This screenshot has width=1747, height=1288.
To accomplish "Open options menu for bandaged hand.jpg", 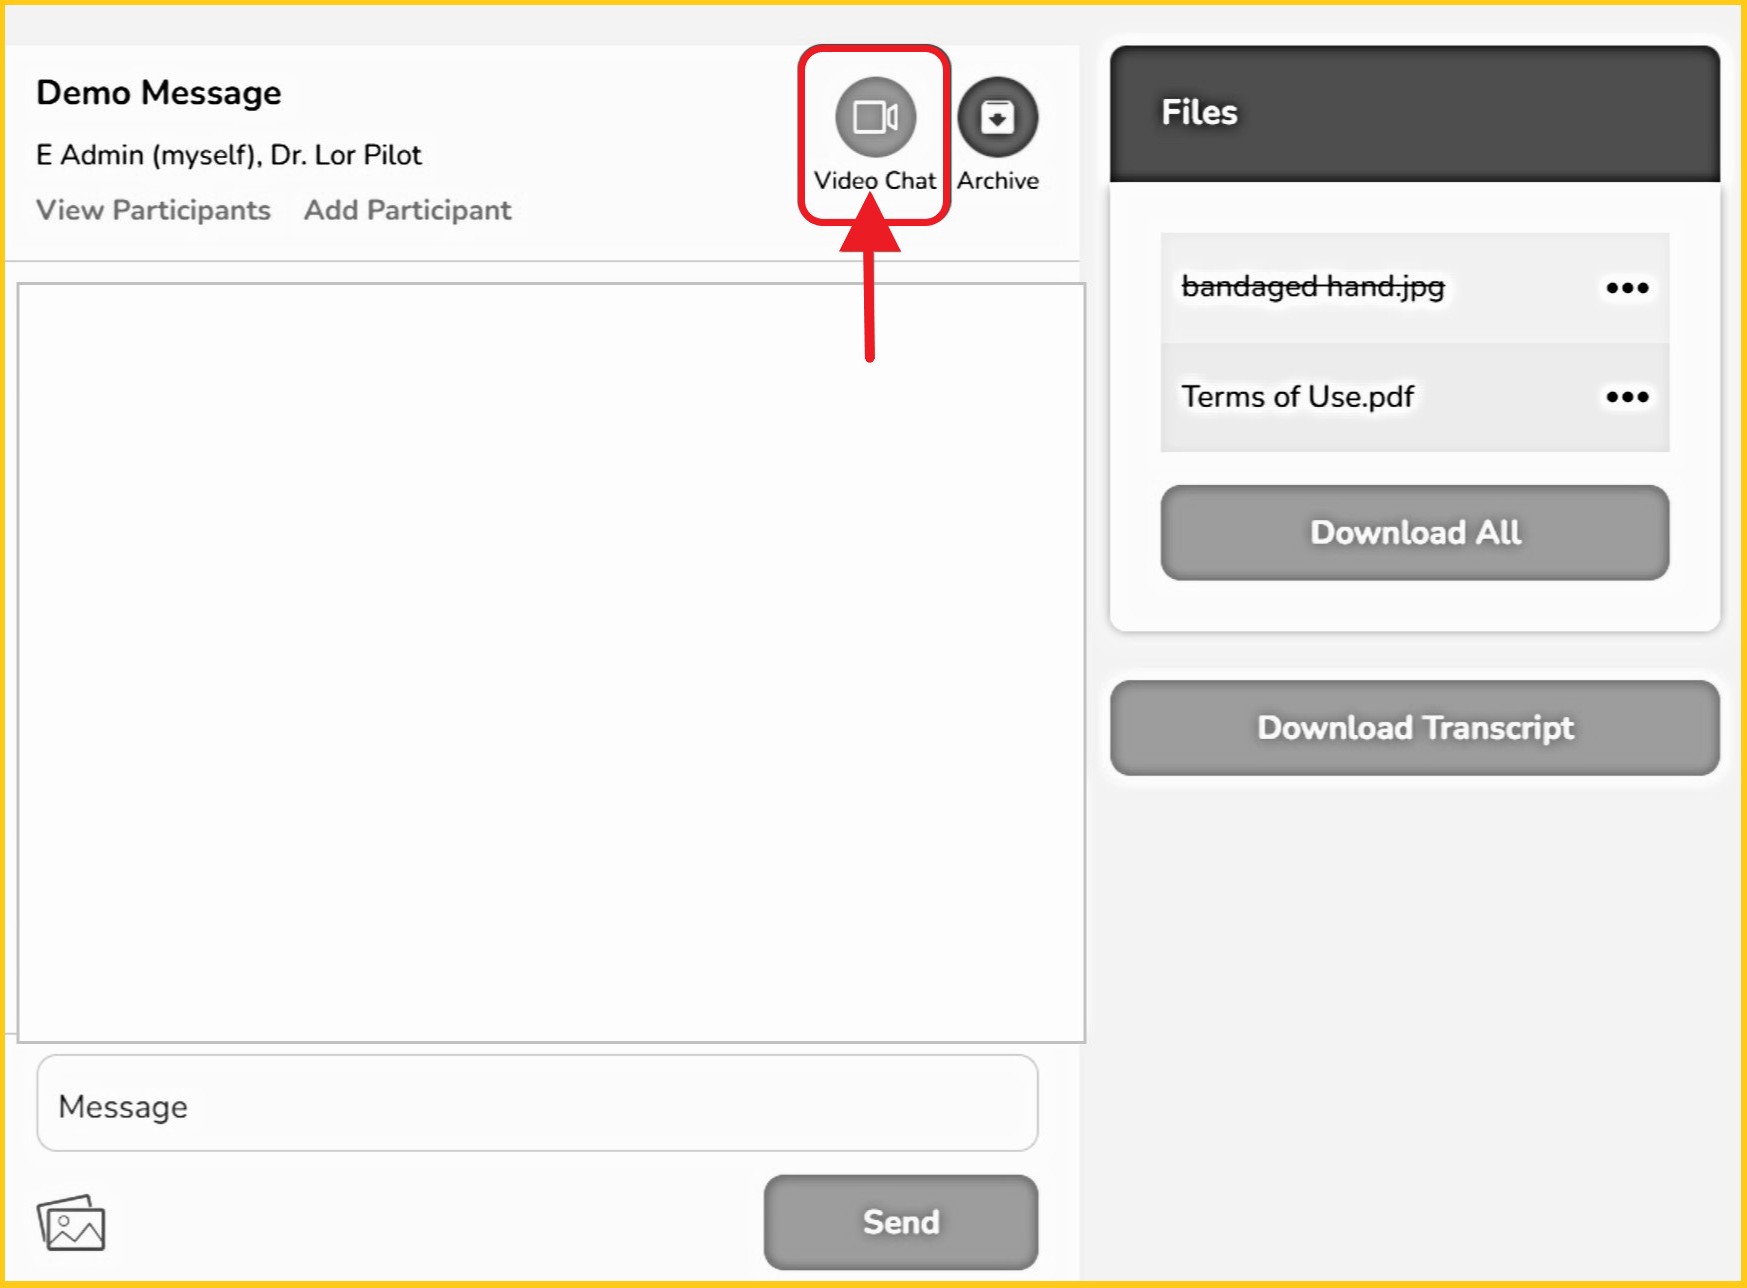I will point(1626,288).
